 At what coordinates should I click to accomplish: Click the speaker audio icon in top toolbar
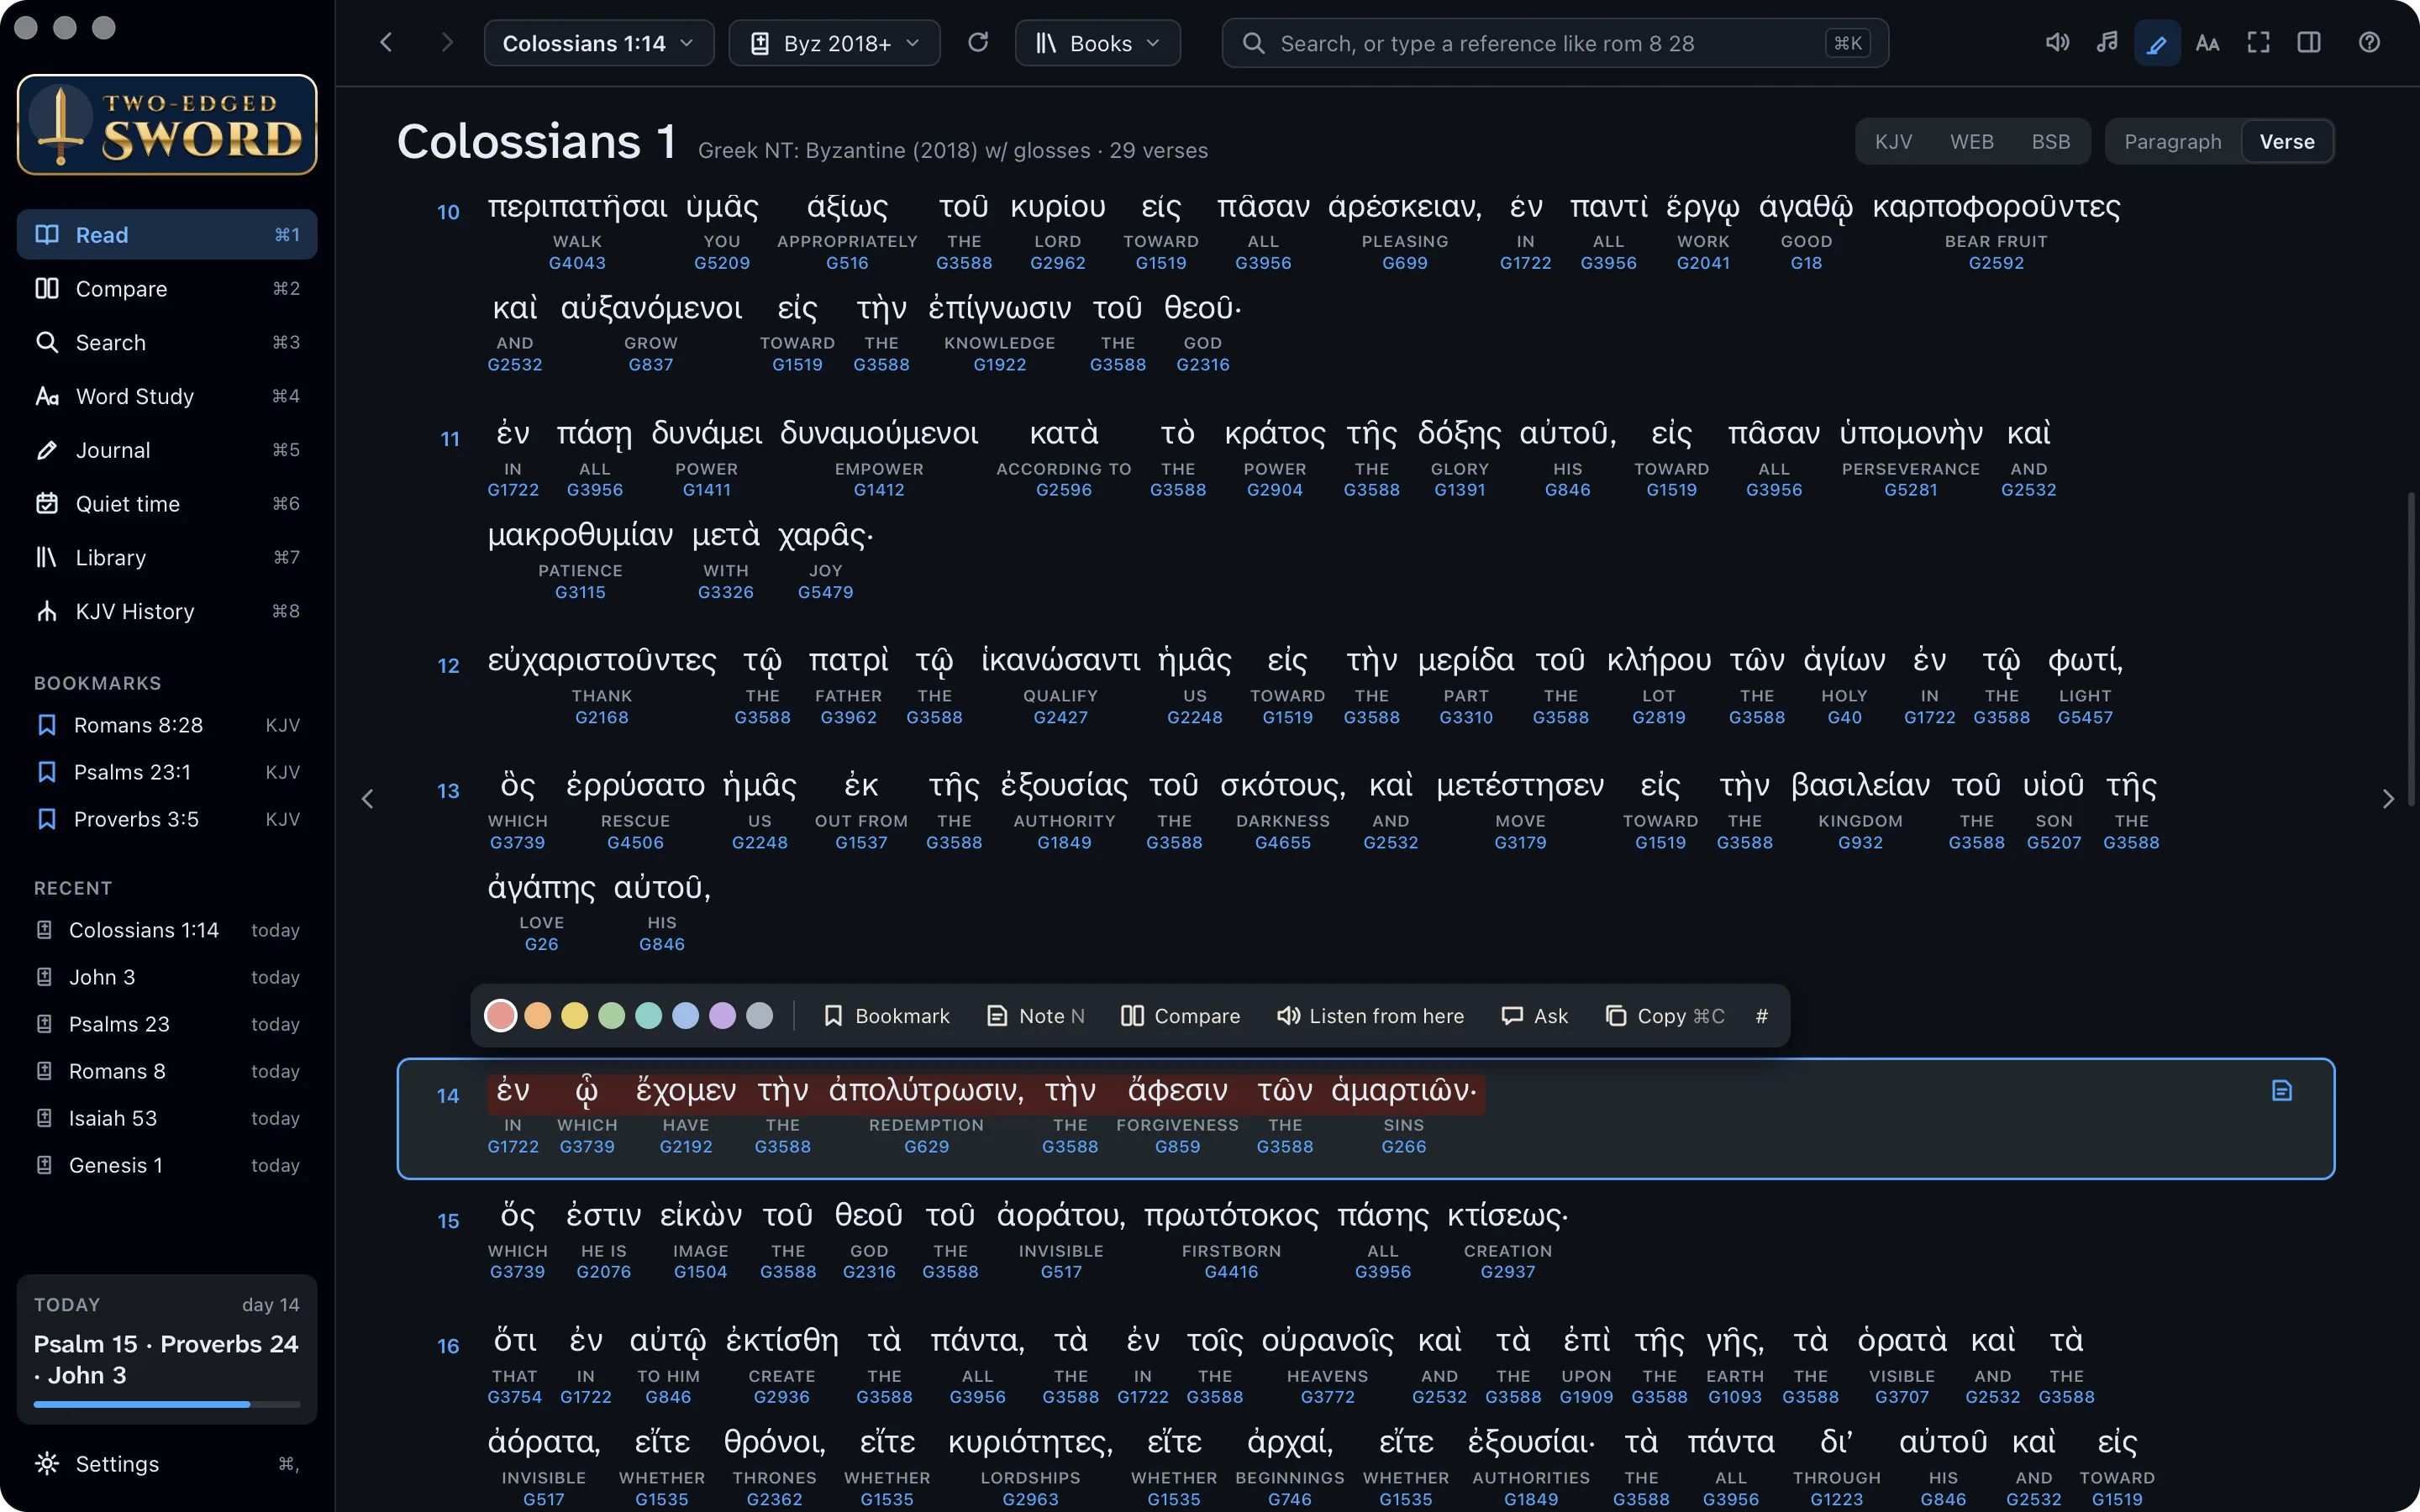(x=2056, y=43)
